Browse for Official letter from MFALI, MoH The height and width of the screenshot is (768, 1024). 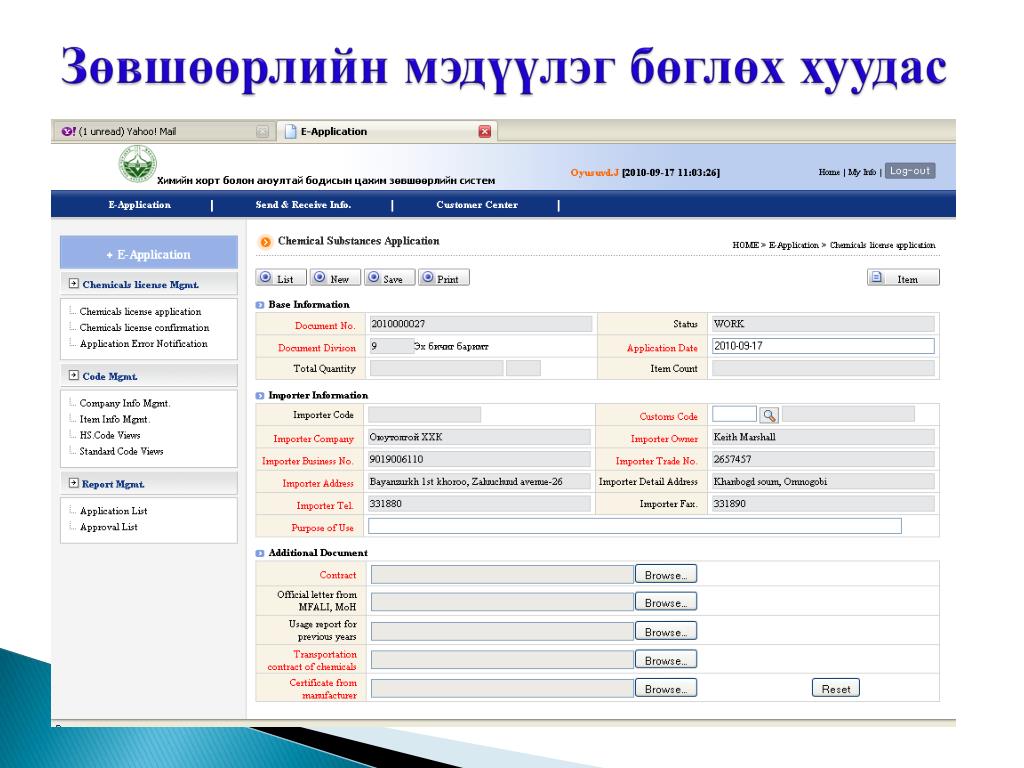coord(665,602)
